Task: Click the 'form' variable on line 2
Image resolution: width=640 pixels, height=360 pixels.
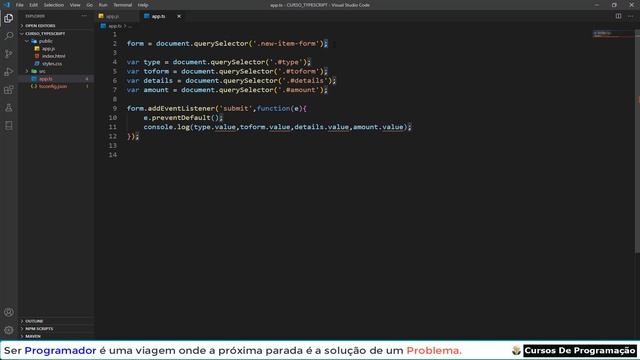Action: click(135, 44)
